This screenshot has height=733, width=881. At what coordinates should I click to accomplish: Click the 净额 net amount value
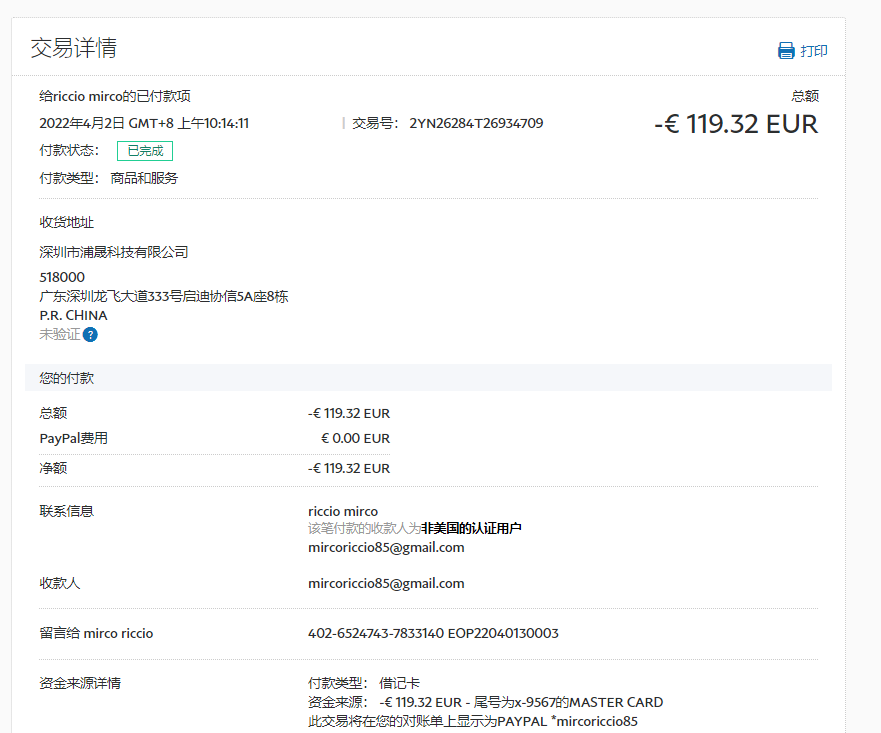[x=349, y=468]
